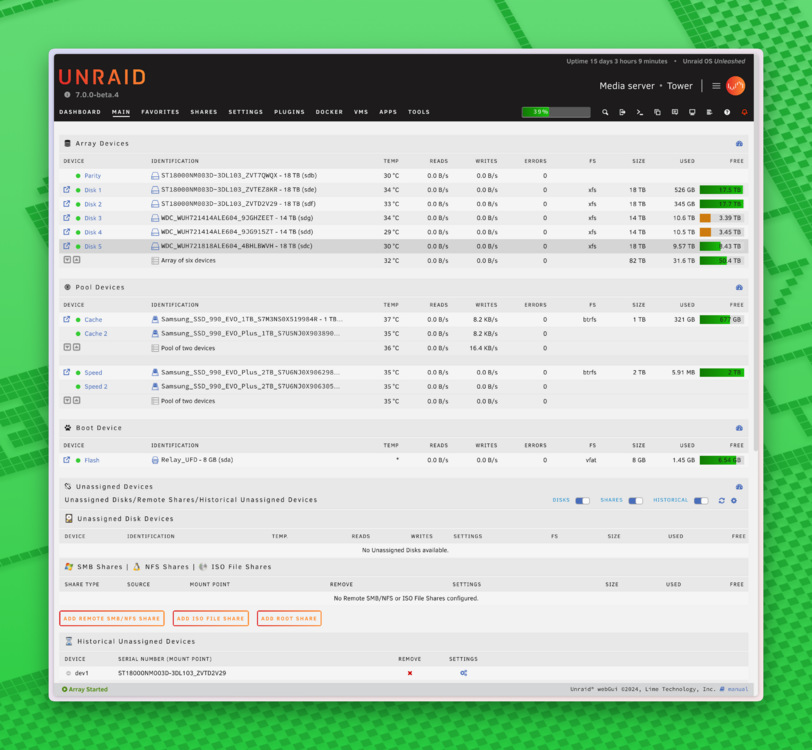Click the version info icon beside 7.0.0-beta.4
The width and height of the screenshot is (812, 750).
click(67, 95)
